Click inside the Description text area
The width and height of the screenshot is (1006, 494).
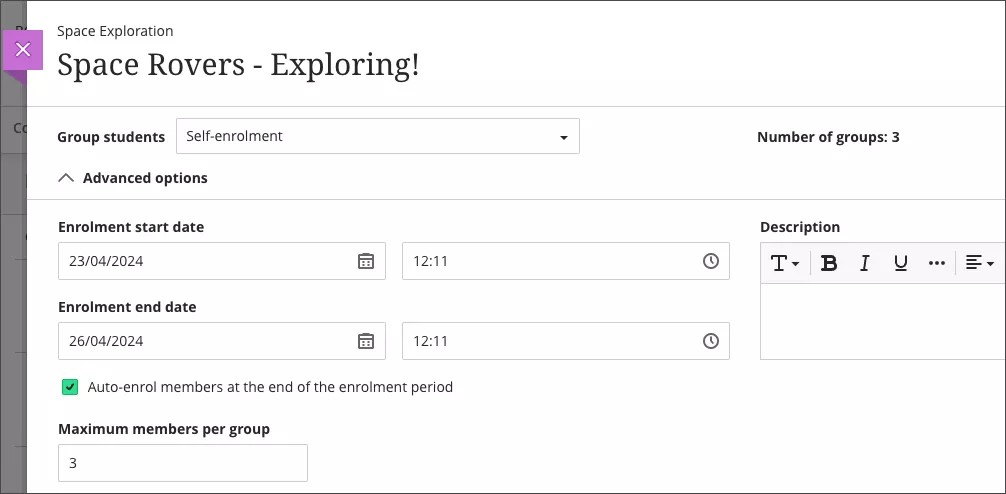click(880, 320)
